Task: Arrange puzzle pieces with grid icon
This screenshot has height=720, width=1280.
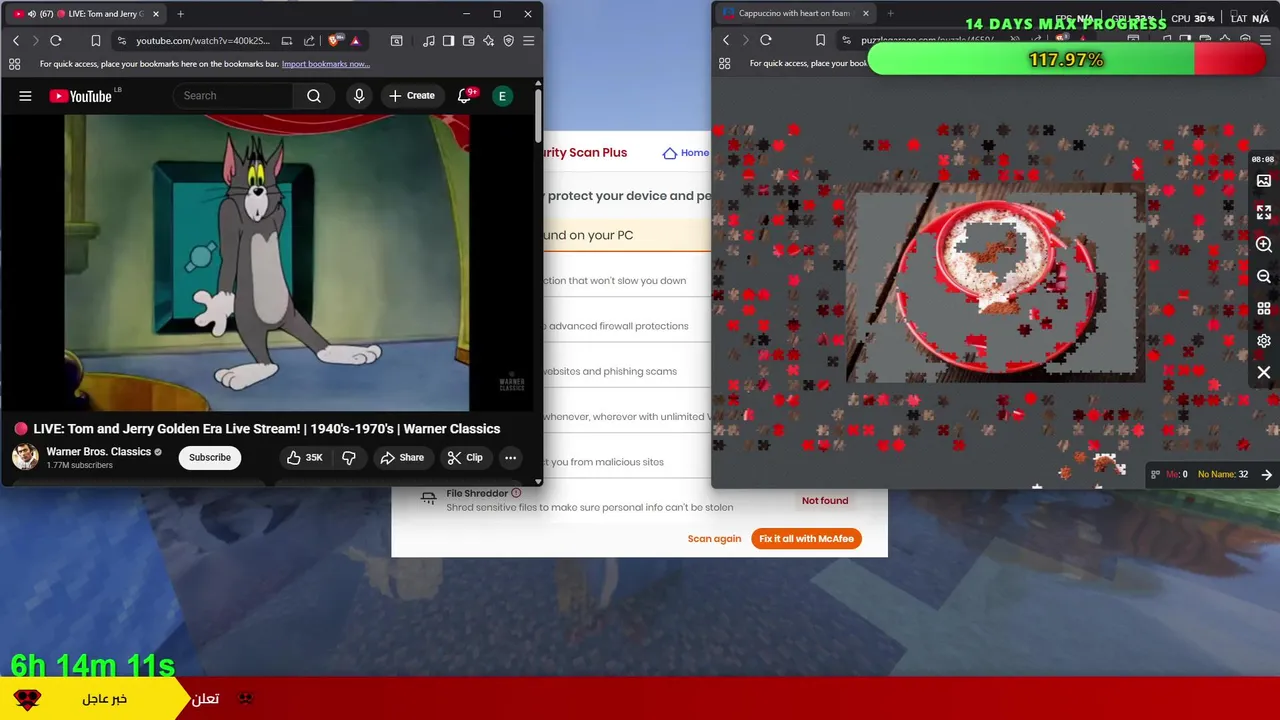Action: (1264, 309)
